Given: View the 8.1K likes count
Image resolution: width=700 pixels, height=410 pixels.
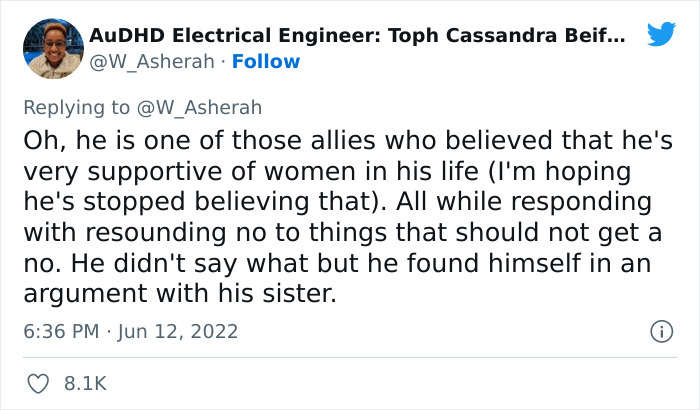Looking at the screenshot, I should pos(85,383).
